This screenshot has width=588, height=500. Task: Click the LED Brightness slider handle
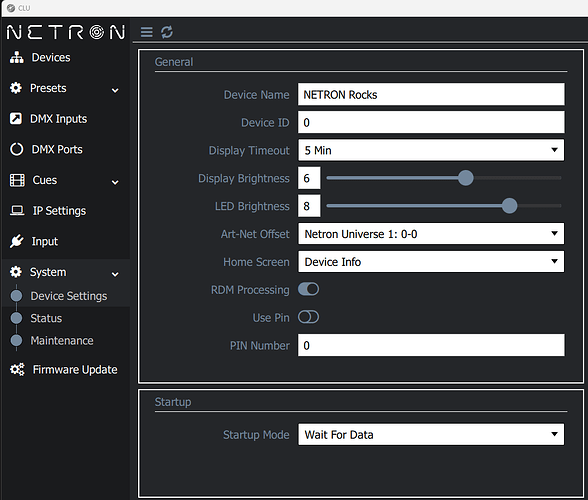pos(509,206)
